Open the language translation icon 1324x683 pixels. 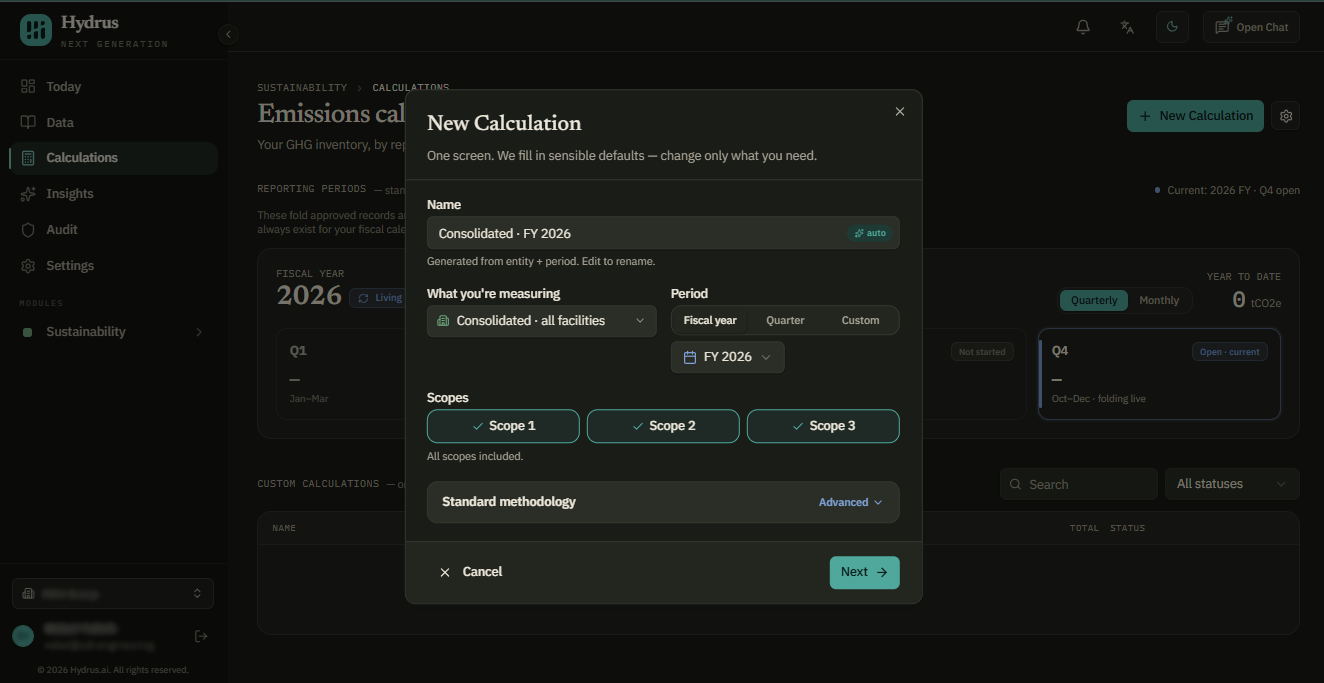pos(1127,27)
